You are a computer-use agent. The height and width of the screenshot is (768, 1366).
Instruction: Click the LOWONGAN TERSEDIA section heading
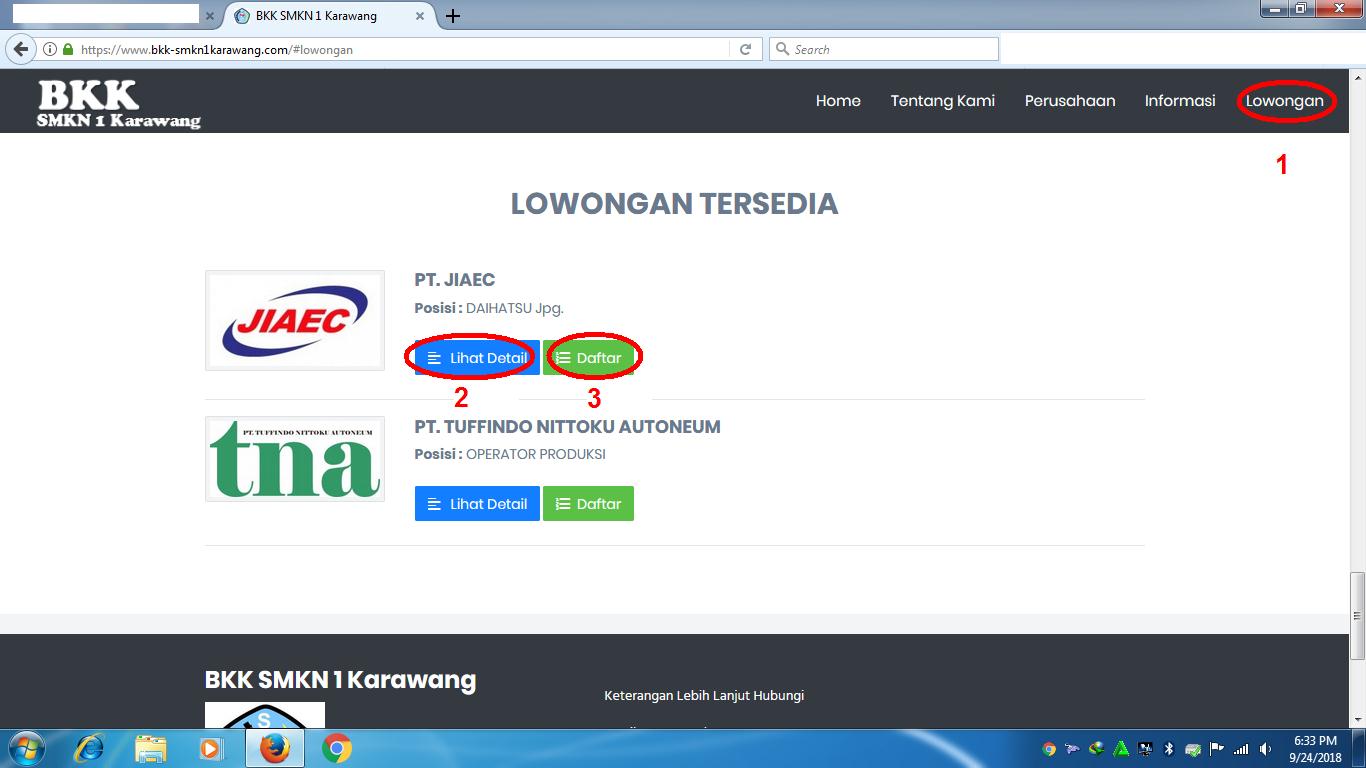click(675, 203)
